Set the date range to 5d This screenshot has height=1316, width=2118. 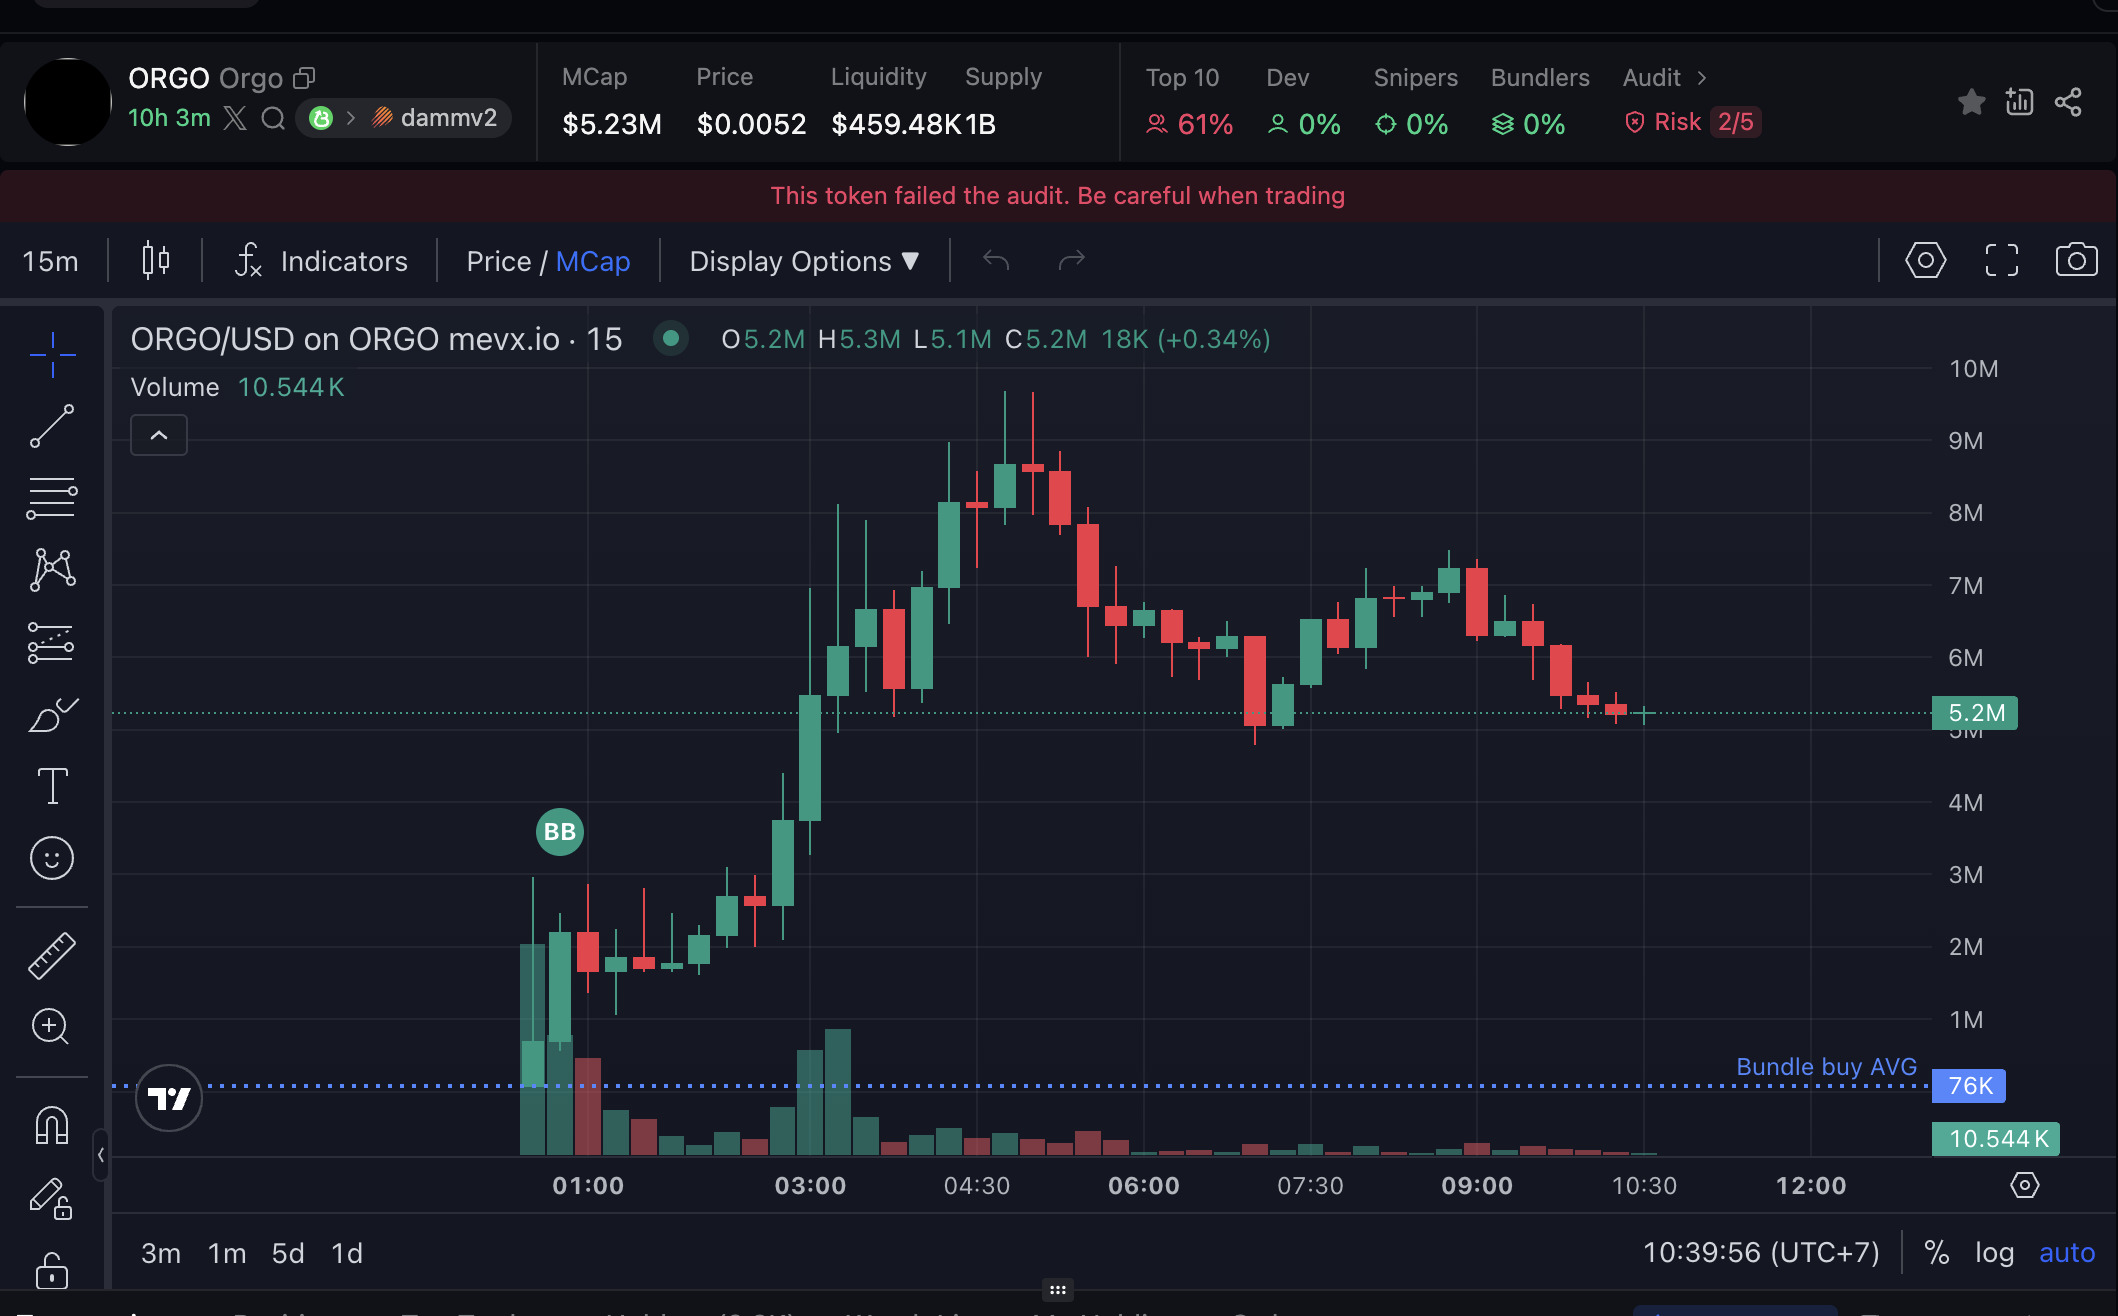[x=288, y=1254]
